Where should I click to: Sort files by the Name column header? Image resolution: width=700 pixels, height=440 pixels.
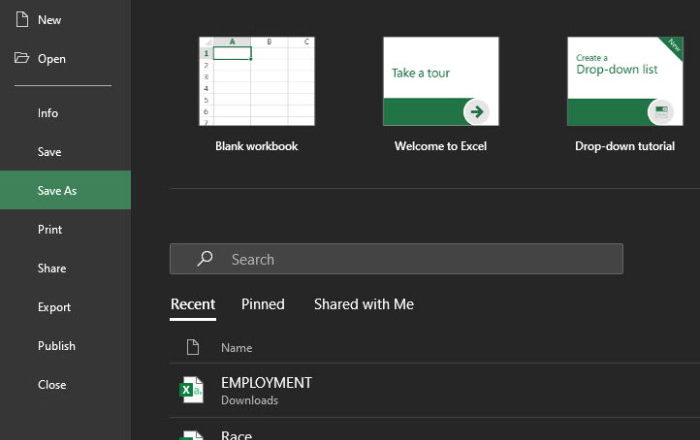pos(236,348)
